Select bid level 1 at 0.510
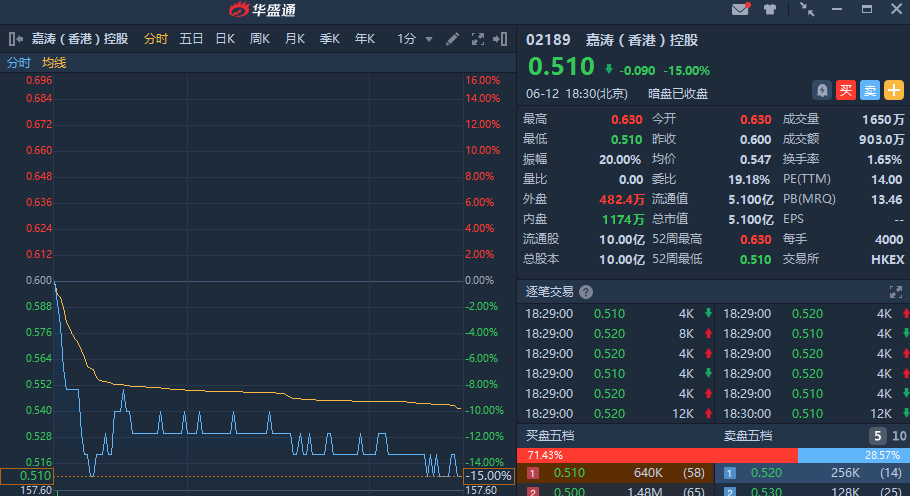Screen dimensions: 910x496 [616, 473]
